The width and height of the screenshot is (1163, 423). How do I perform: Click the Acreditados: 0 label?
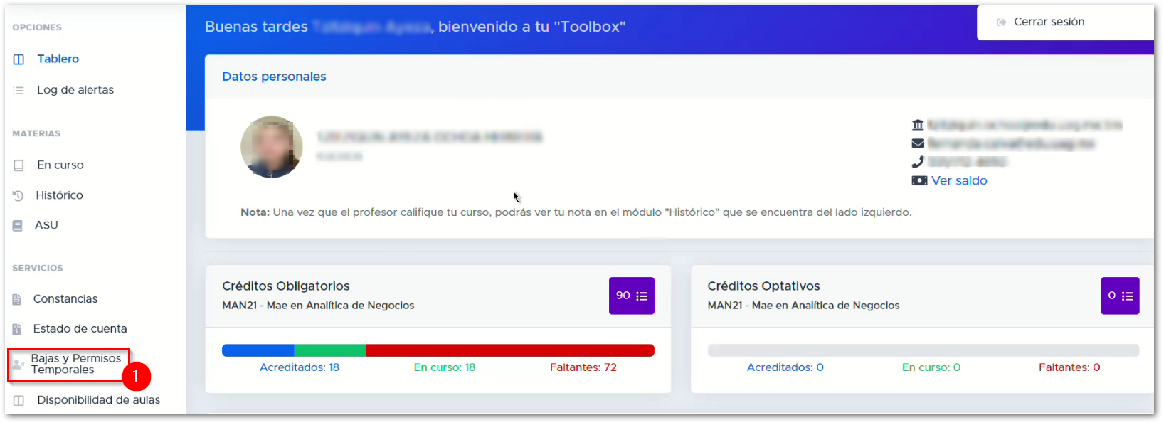(785, 367)
